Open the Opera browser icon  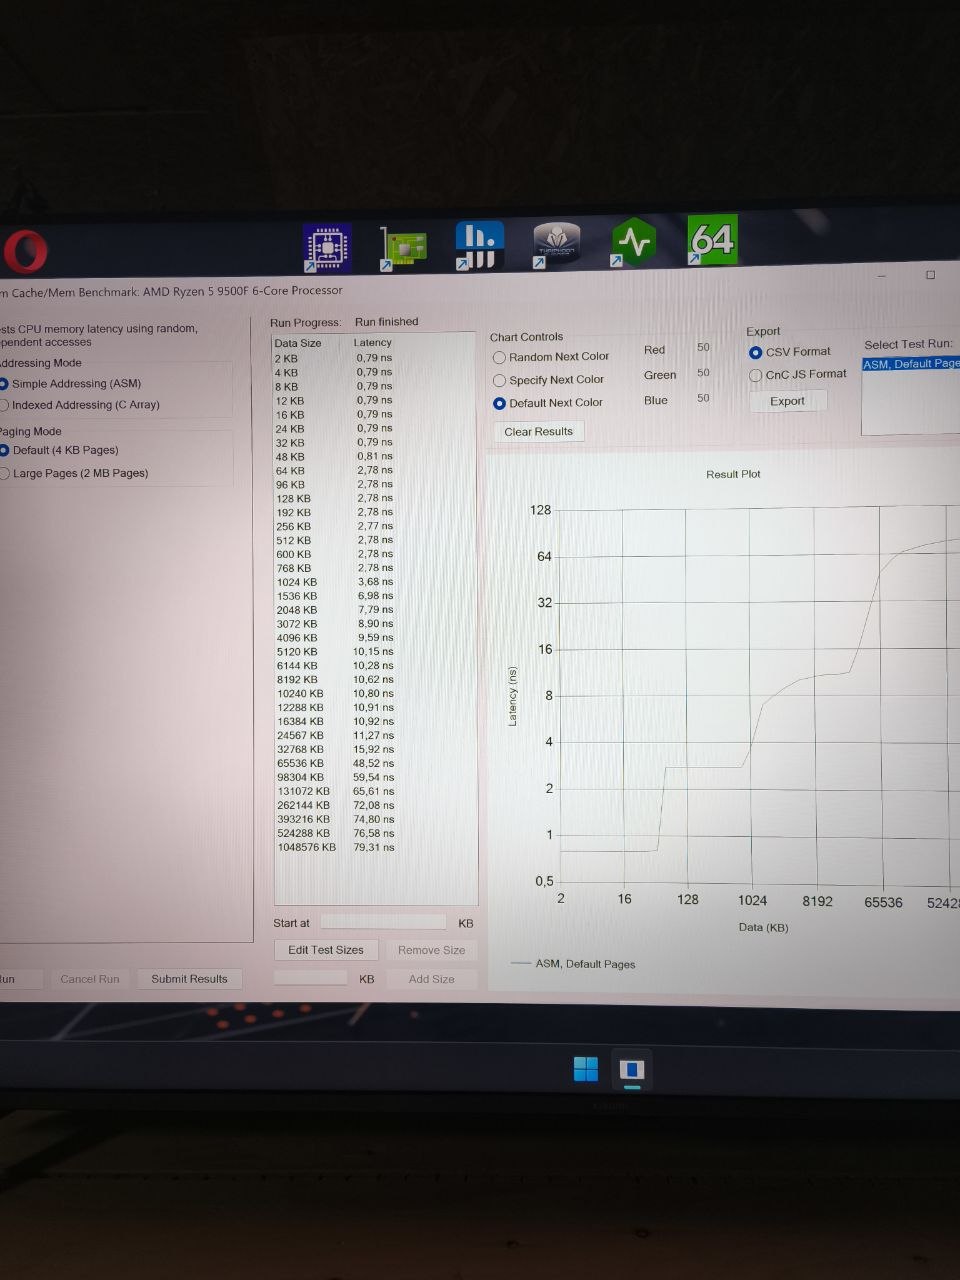24,252
